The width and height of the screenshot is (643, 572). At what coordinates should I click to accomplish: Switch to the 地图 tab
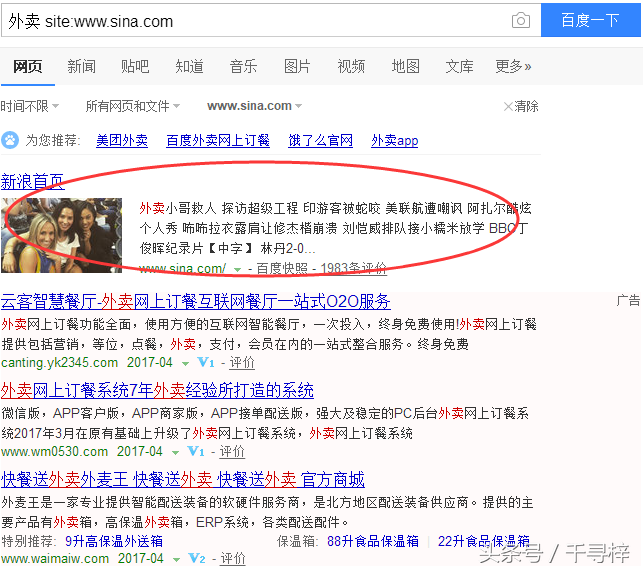coord(405,66)
